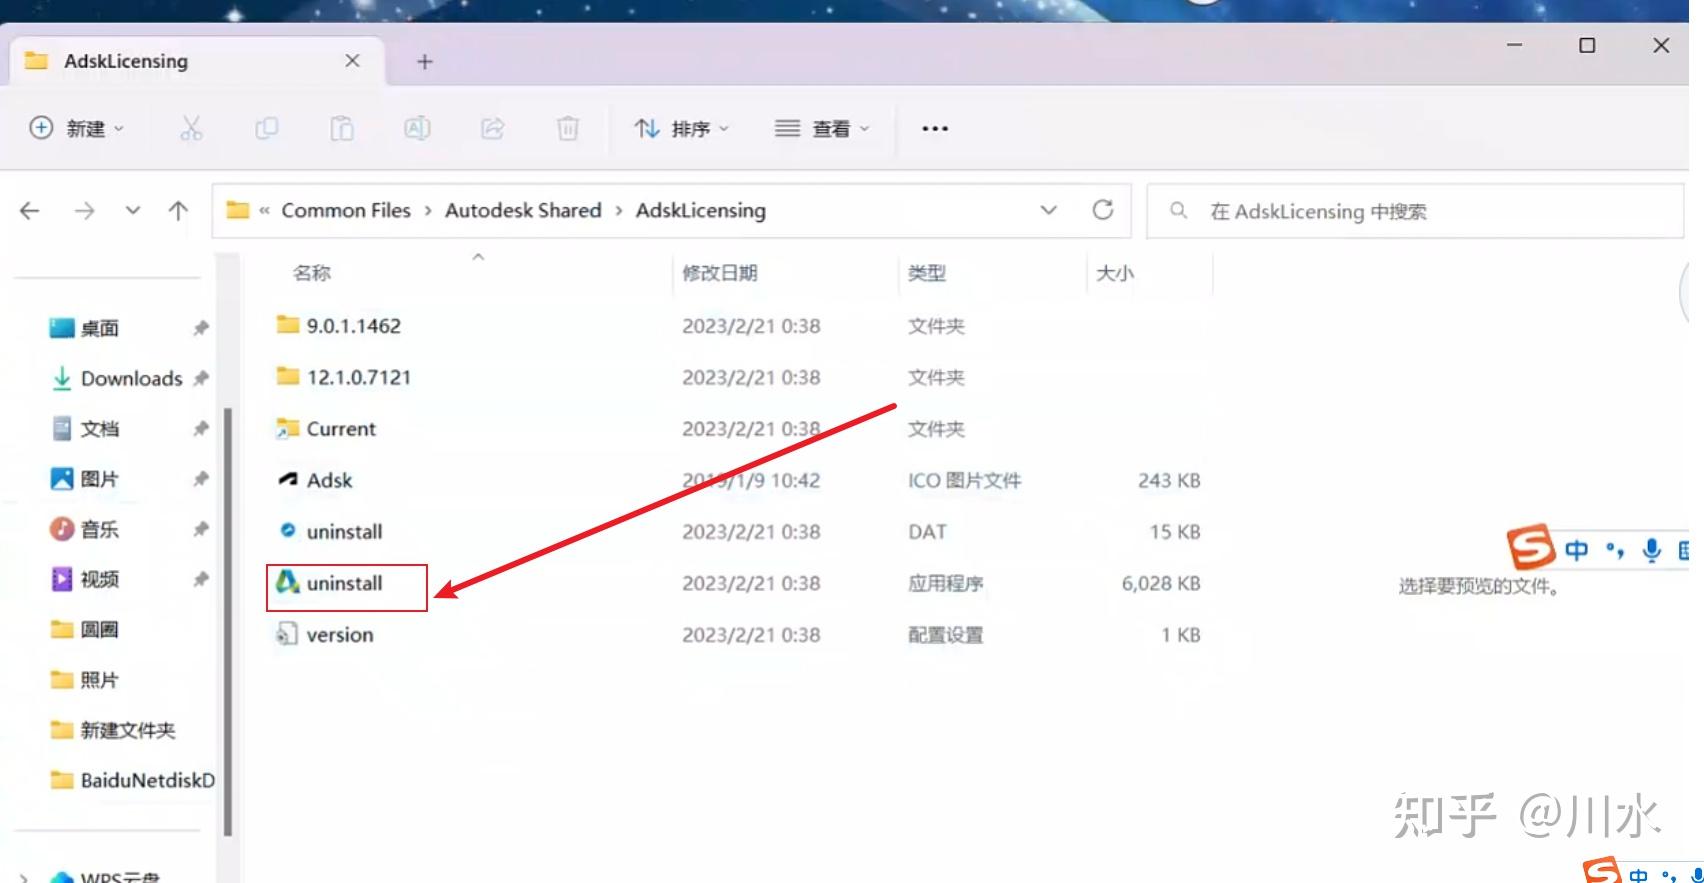This screenshot has width=1704, height=883.
Task: Select the 9.0.1.1462 folder icon
Action: 288,325
